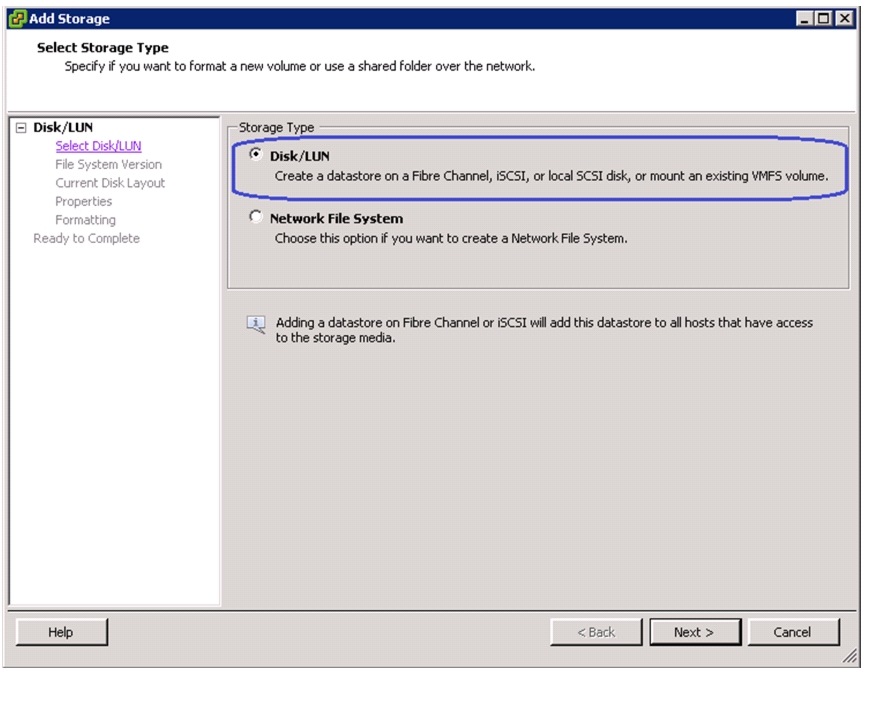Screen dimensions: 870x707
Task: Click the Network File System option label
Action: (x=336, y=219)
